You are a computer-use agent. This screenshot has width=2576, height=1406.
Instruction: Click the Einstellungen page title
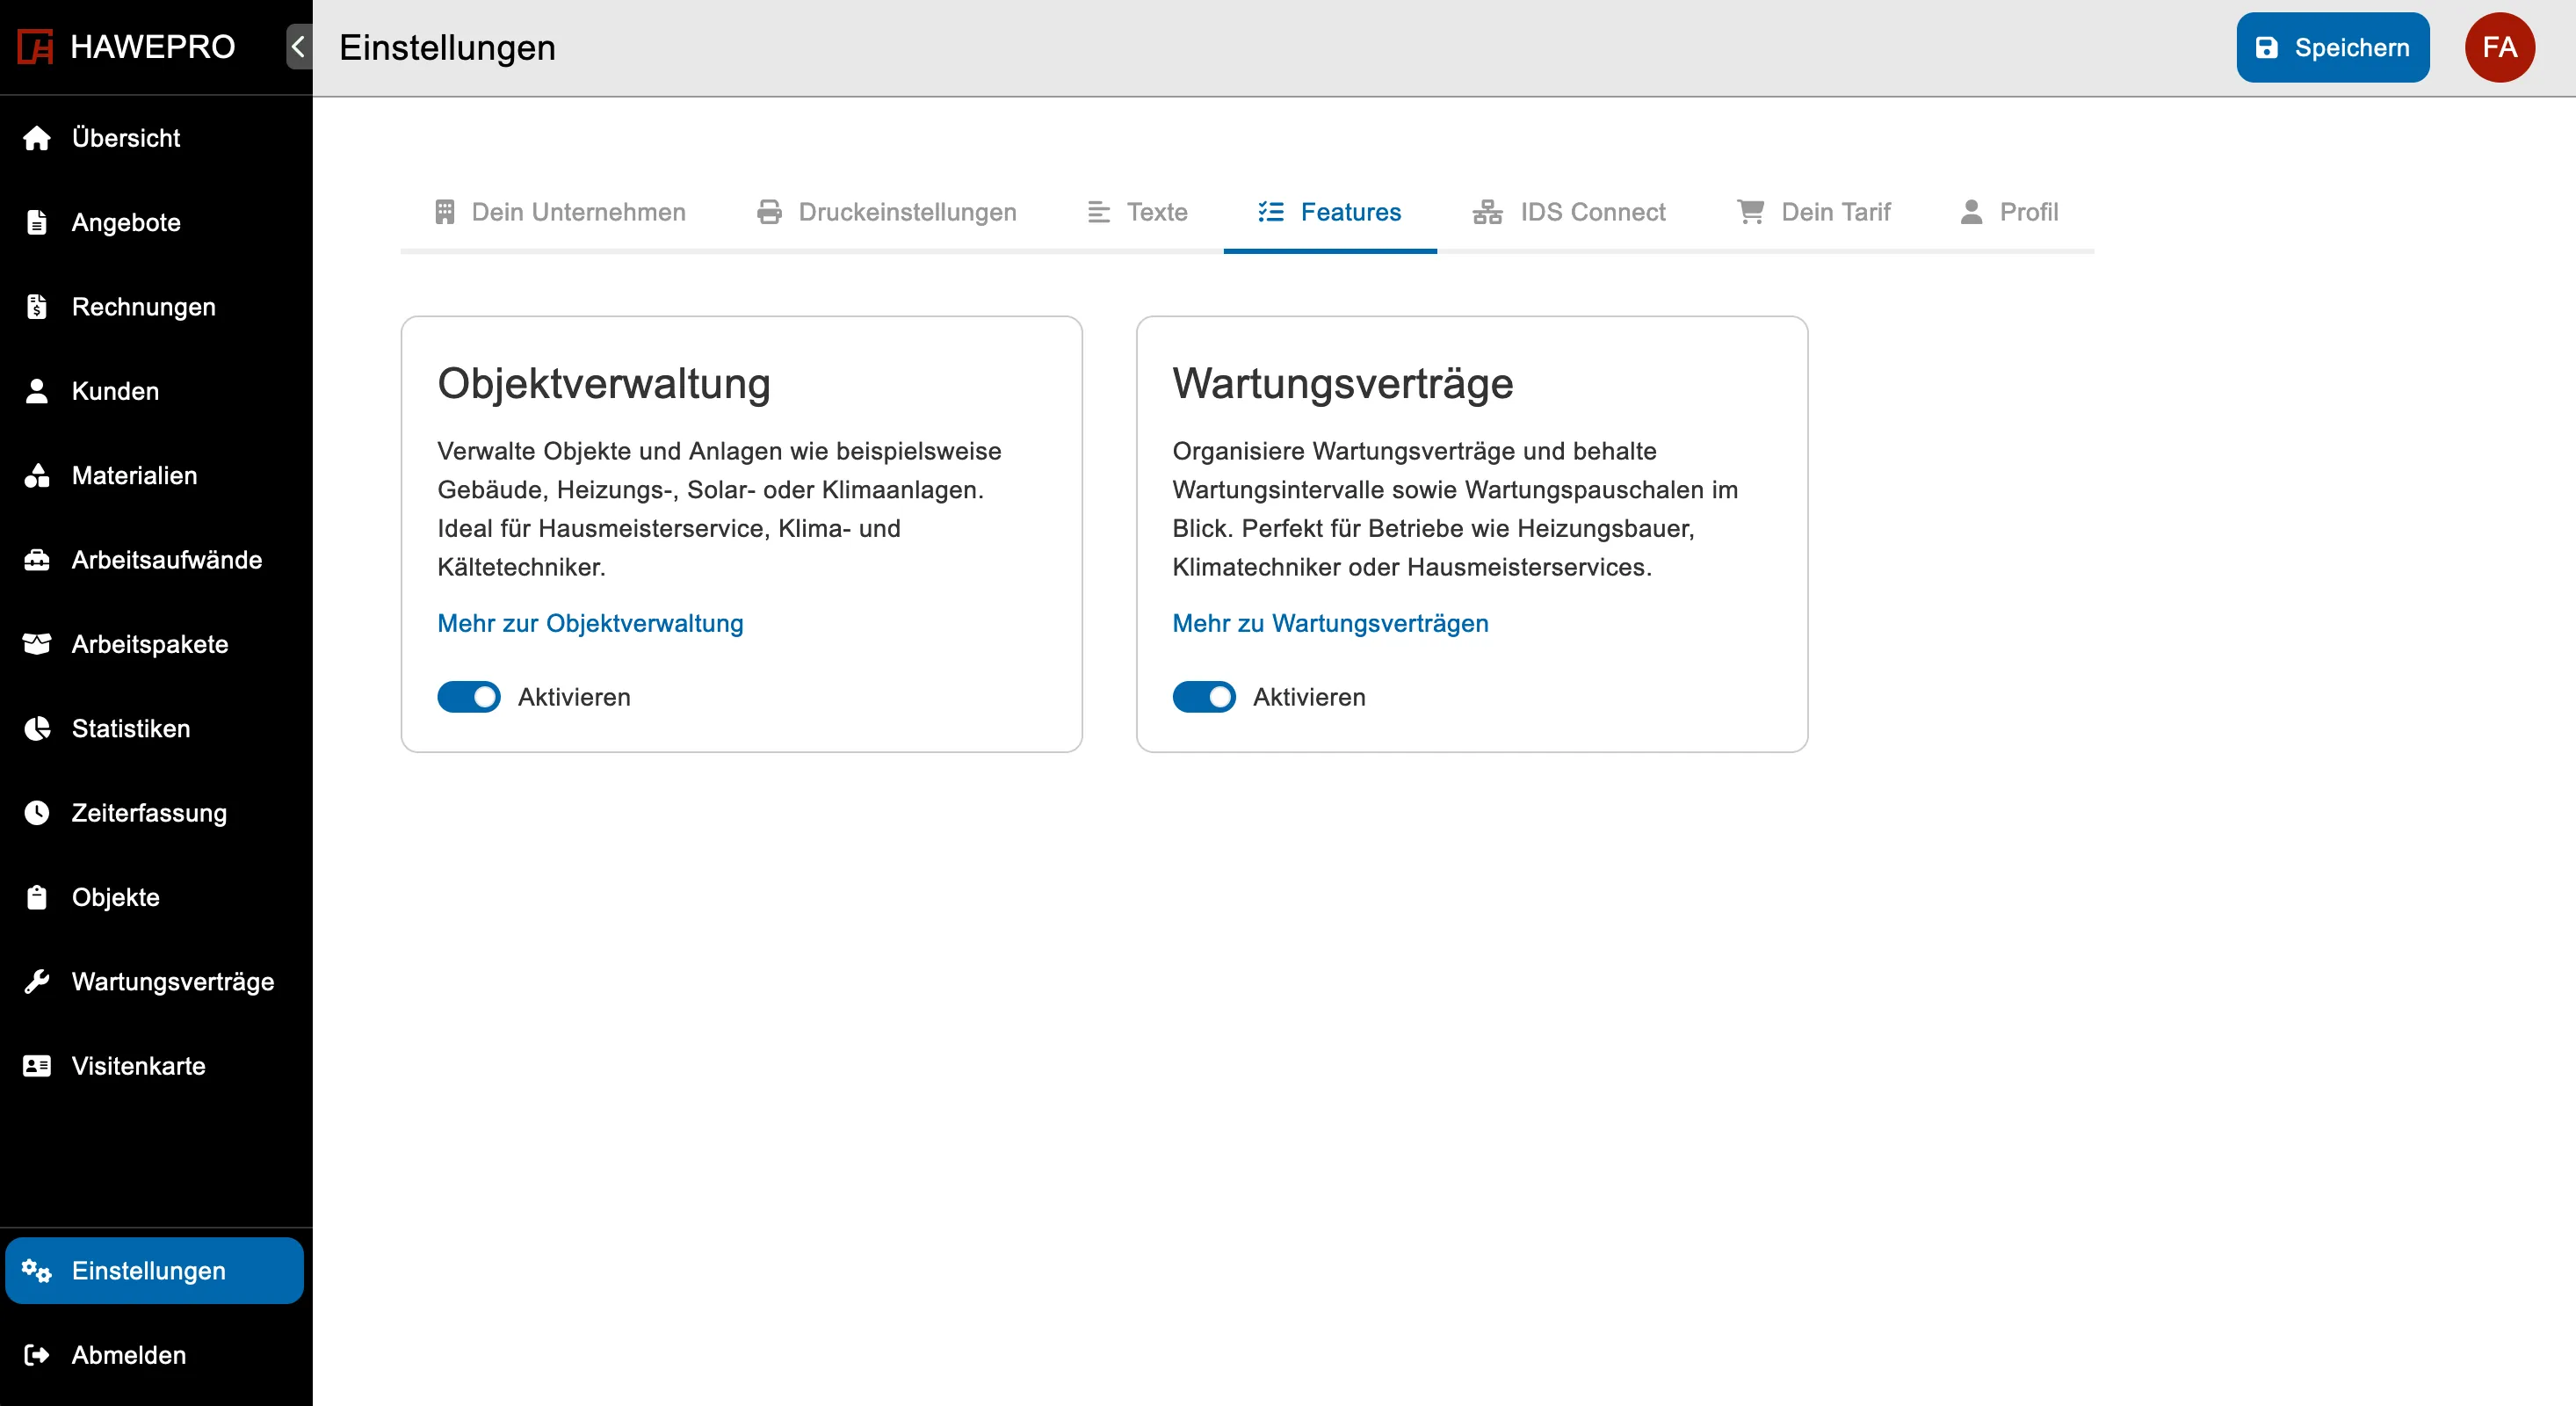[x=447, y=47]
